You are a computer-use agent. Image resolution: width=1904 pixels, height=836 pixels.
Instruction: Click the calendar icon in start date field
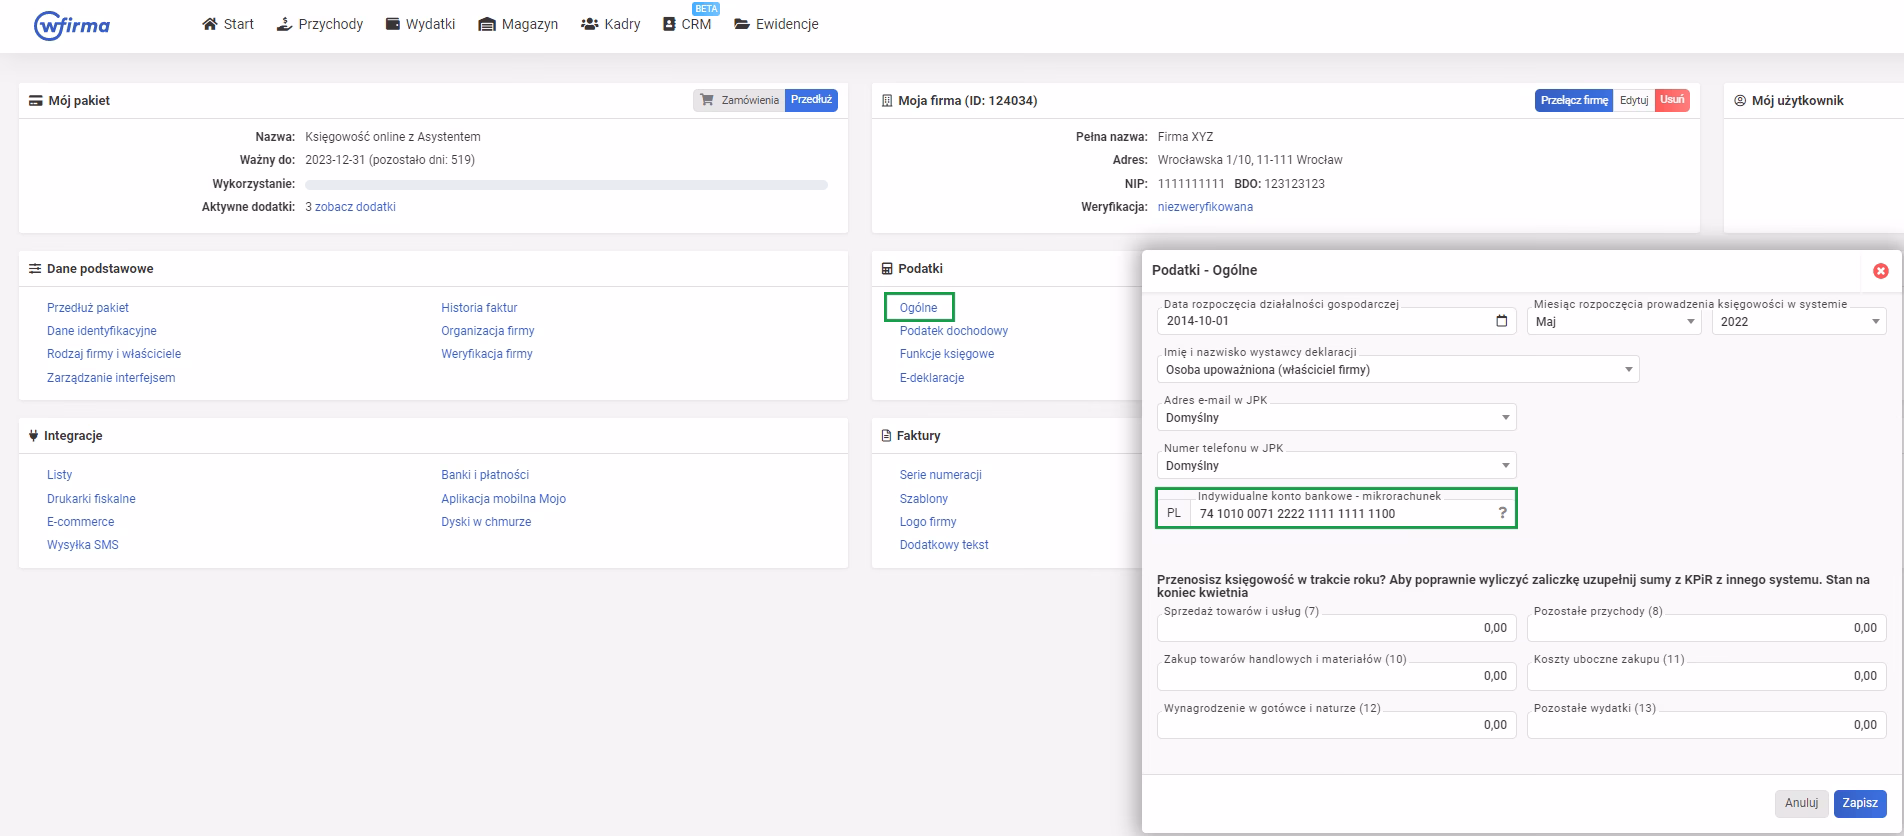pyautogui.click(x=1501, y=321)
